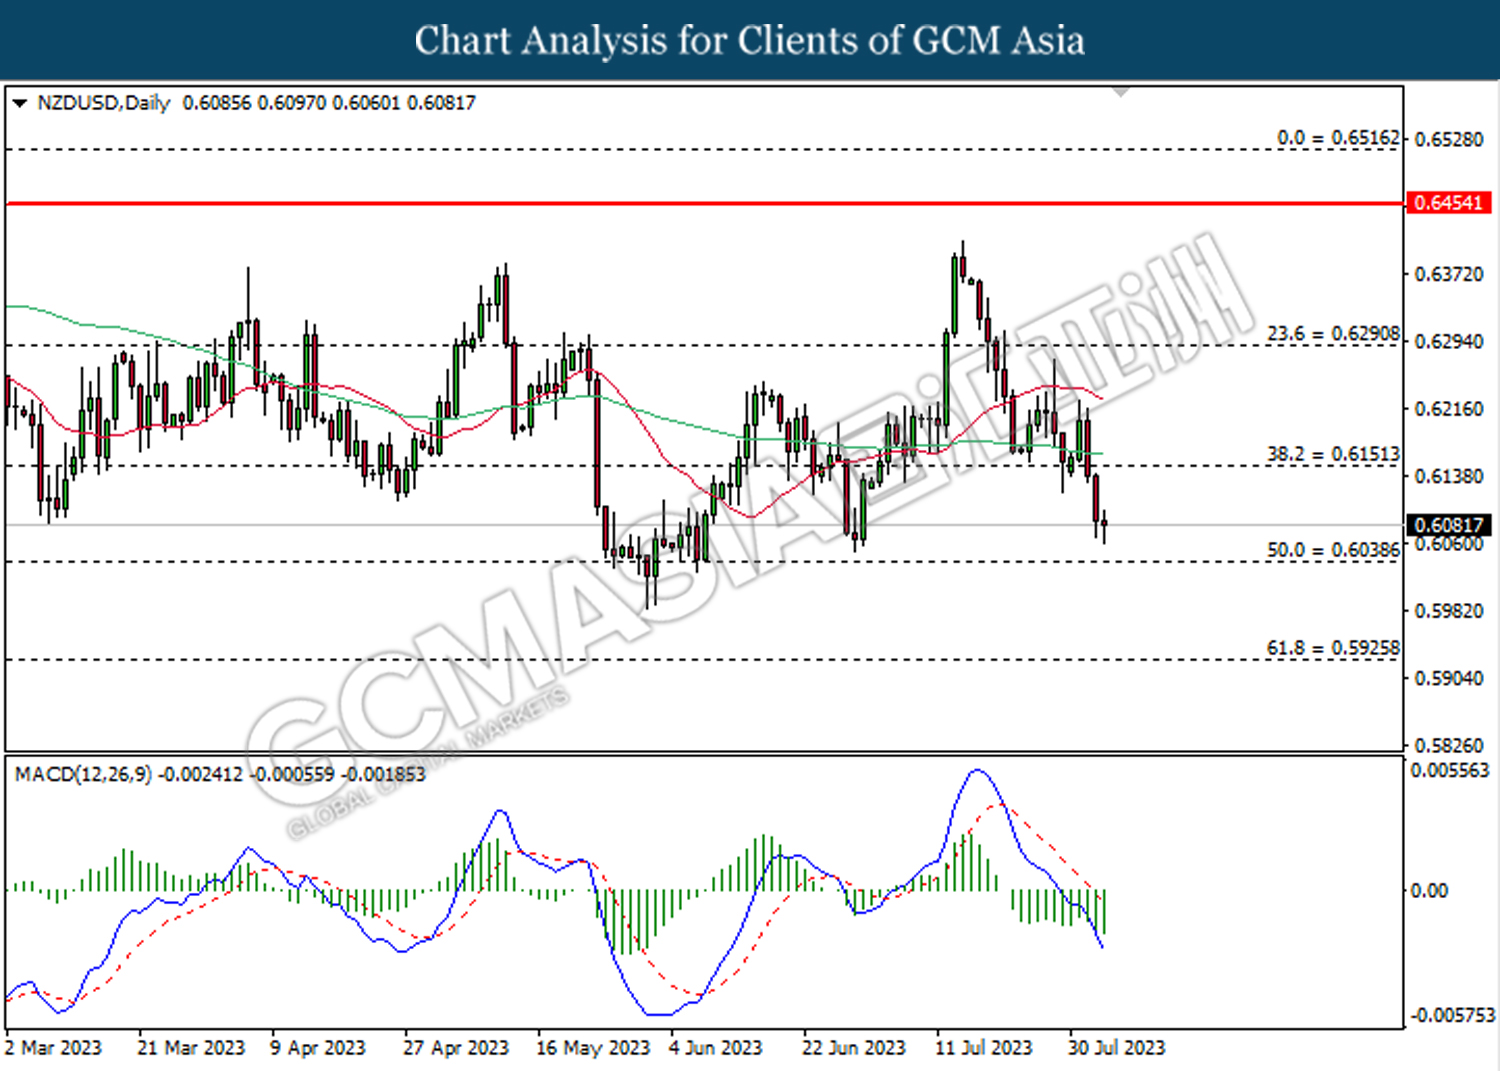Click the date label 16 May 2023
The width and height of the screenshot is (1500, 1071).
click(x=593, y=1047)
